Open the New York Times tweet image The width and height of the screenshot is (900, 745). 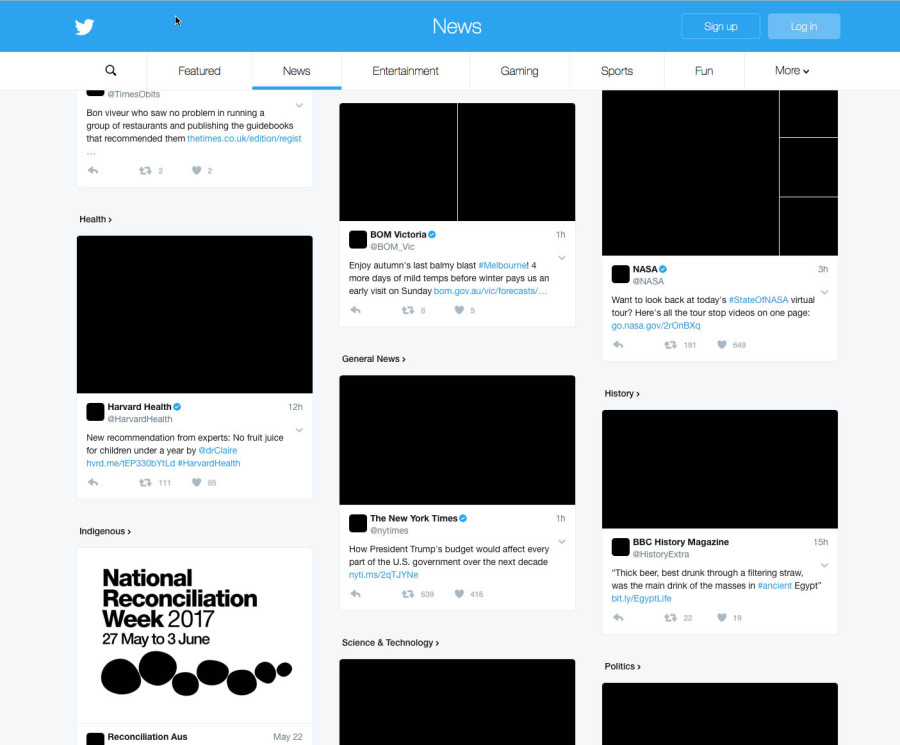[x=457, y=440]
